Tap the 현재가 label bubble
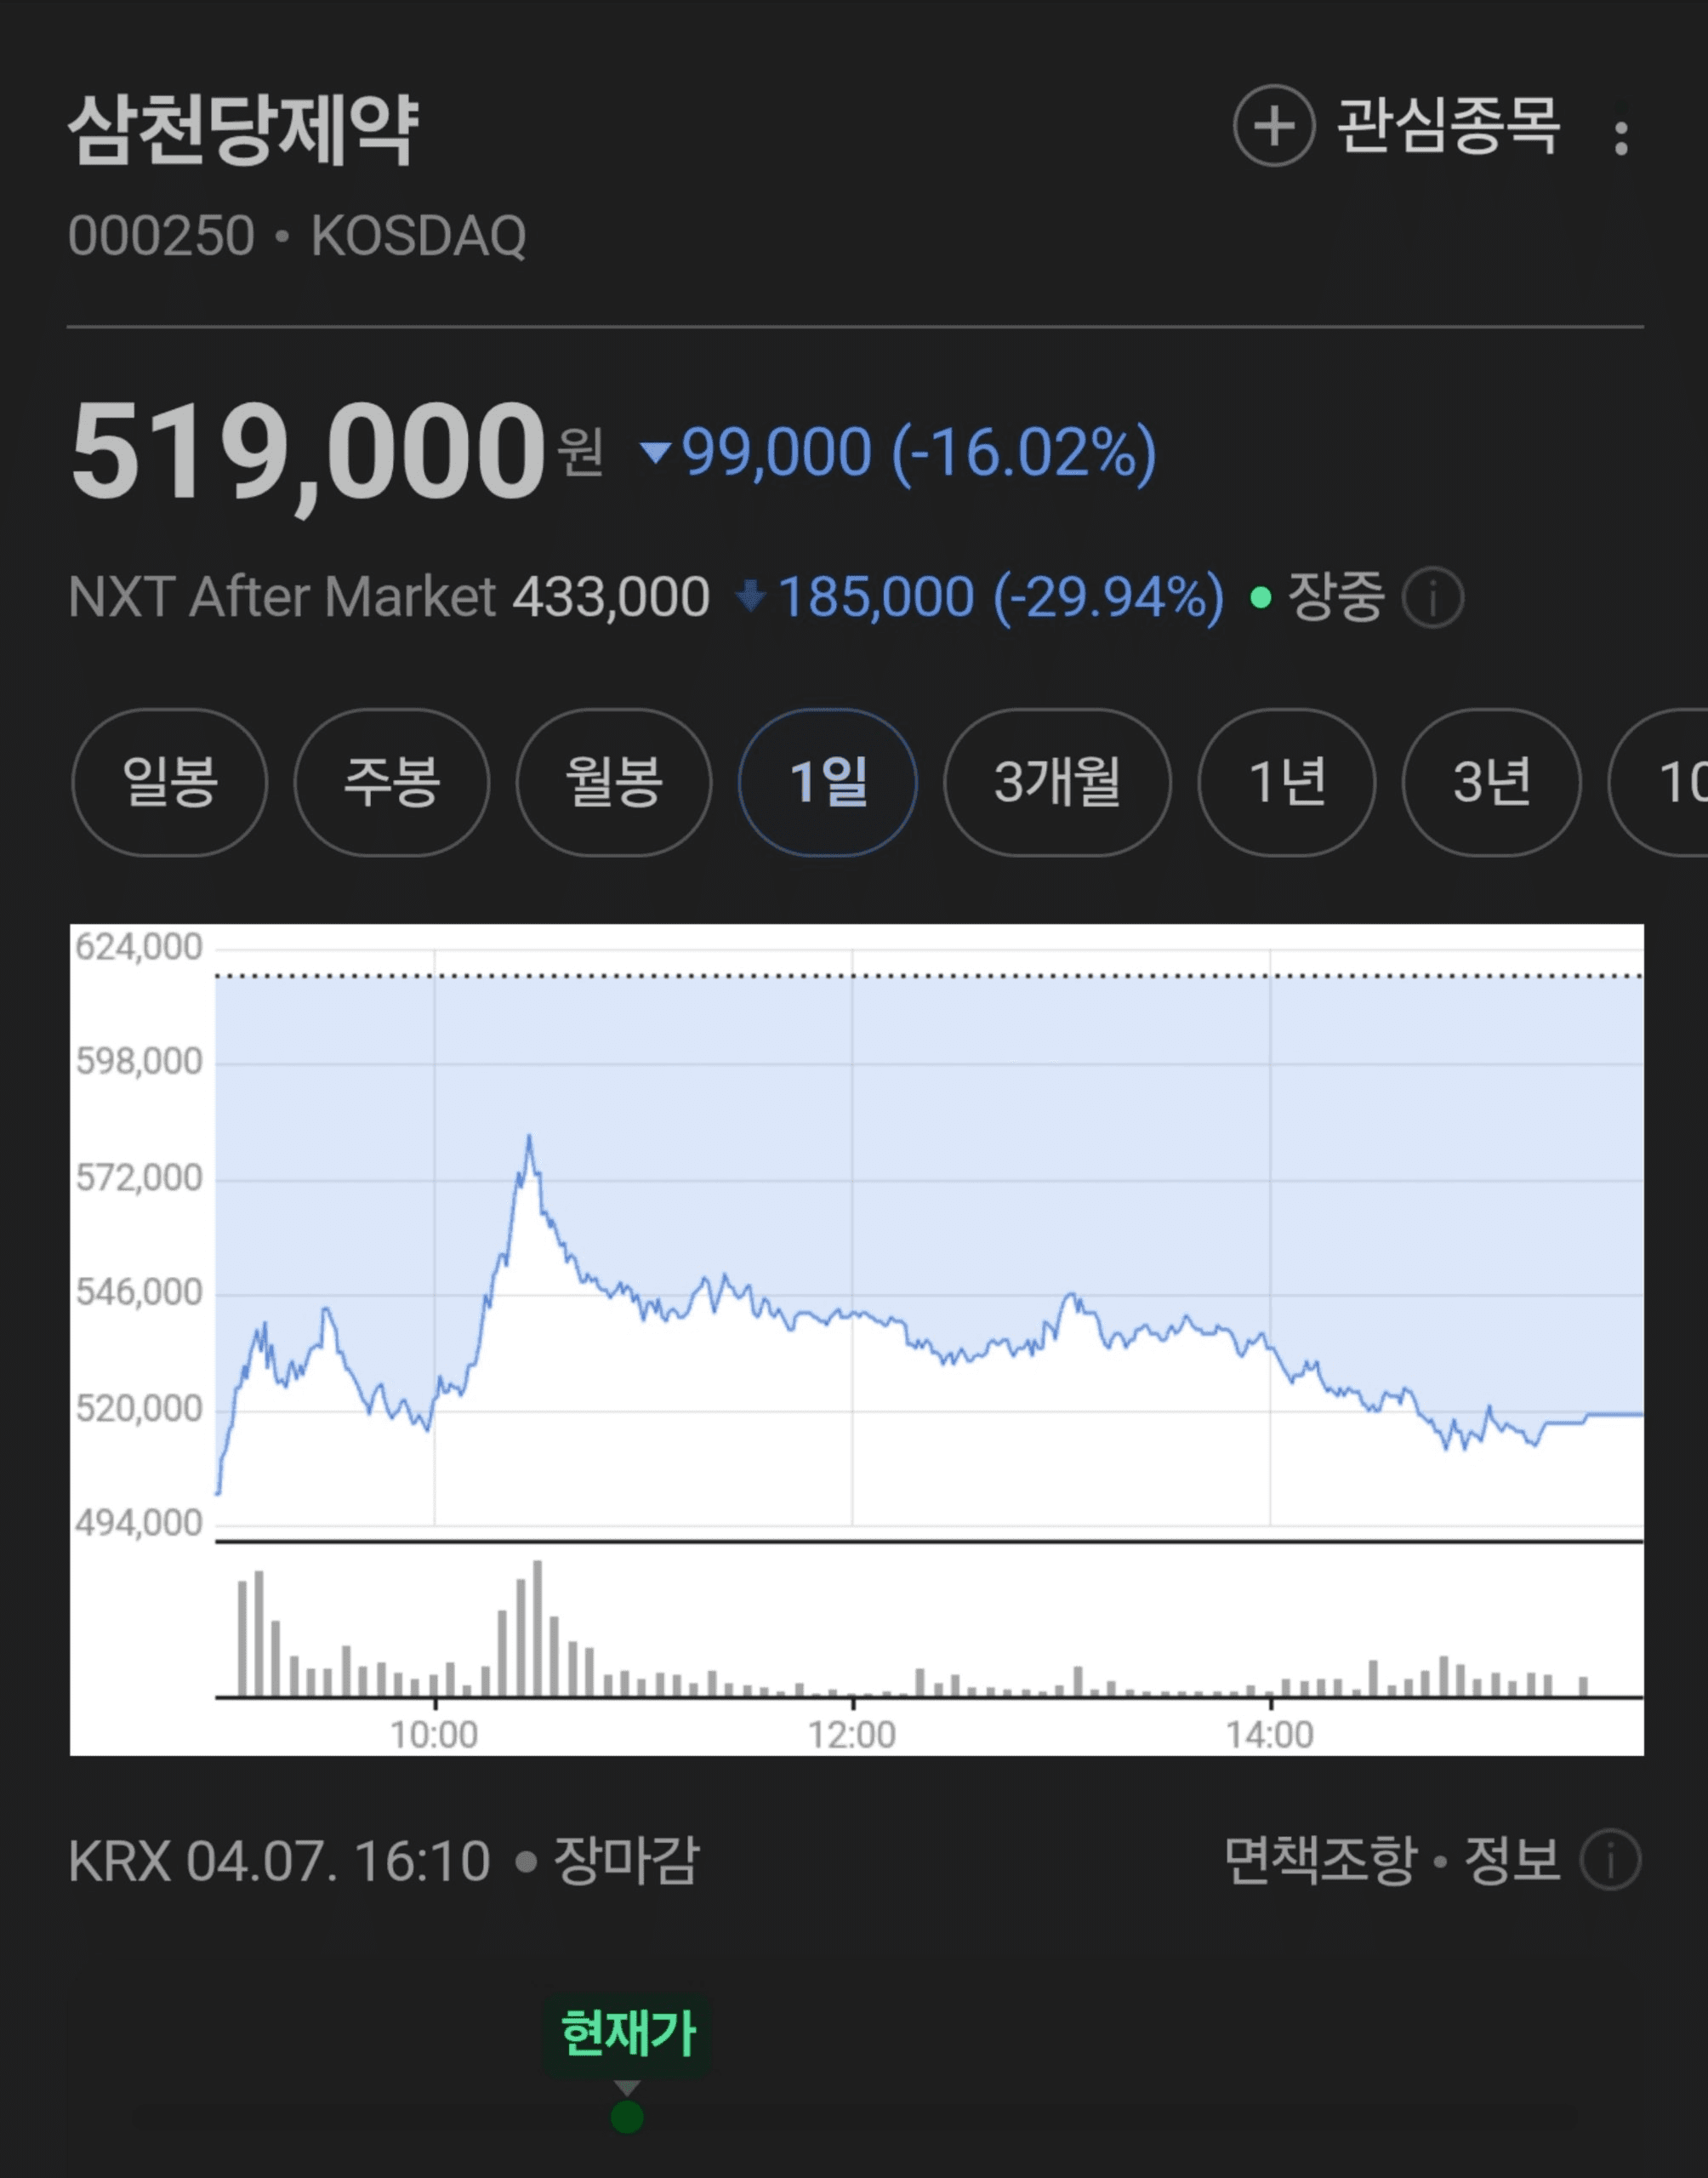Screen dimensions: 1708x2178 [x=627, y=2034]
